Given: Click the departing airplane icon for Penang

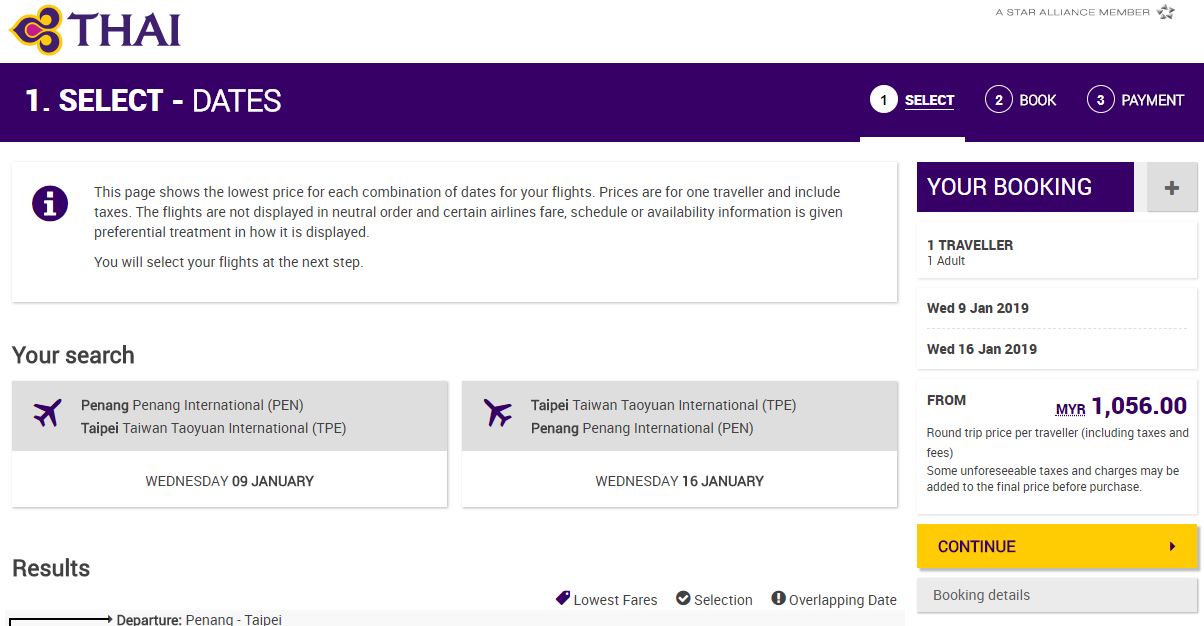Looking at the screenshot, I should (47, 413).
